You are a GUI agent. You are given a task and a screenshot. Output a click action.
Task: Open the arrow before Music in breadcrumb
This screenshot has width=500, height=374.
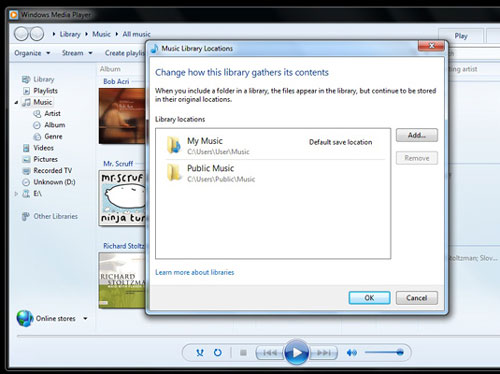coord(86,34)
